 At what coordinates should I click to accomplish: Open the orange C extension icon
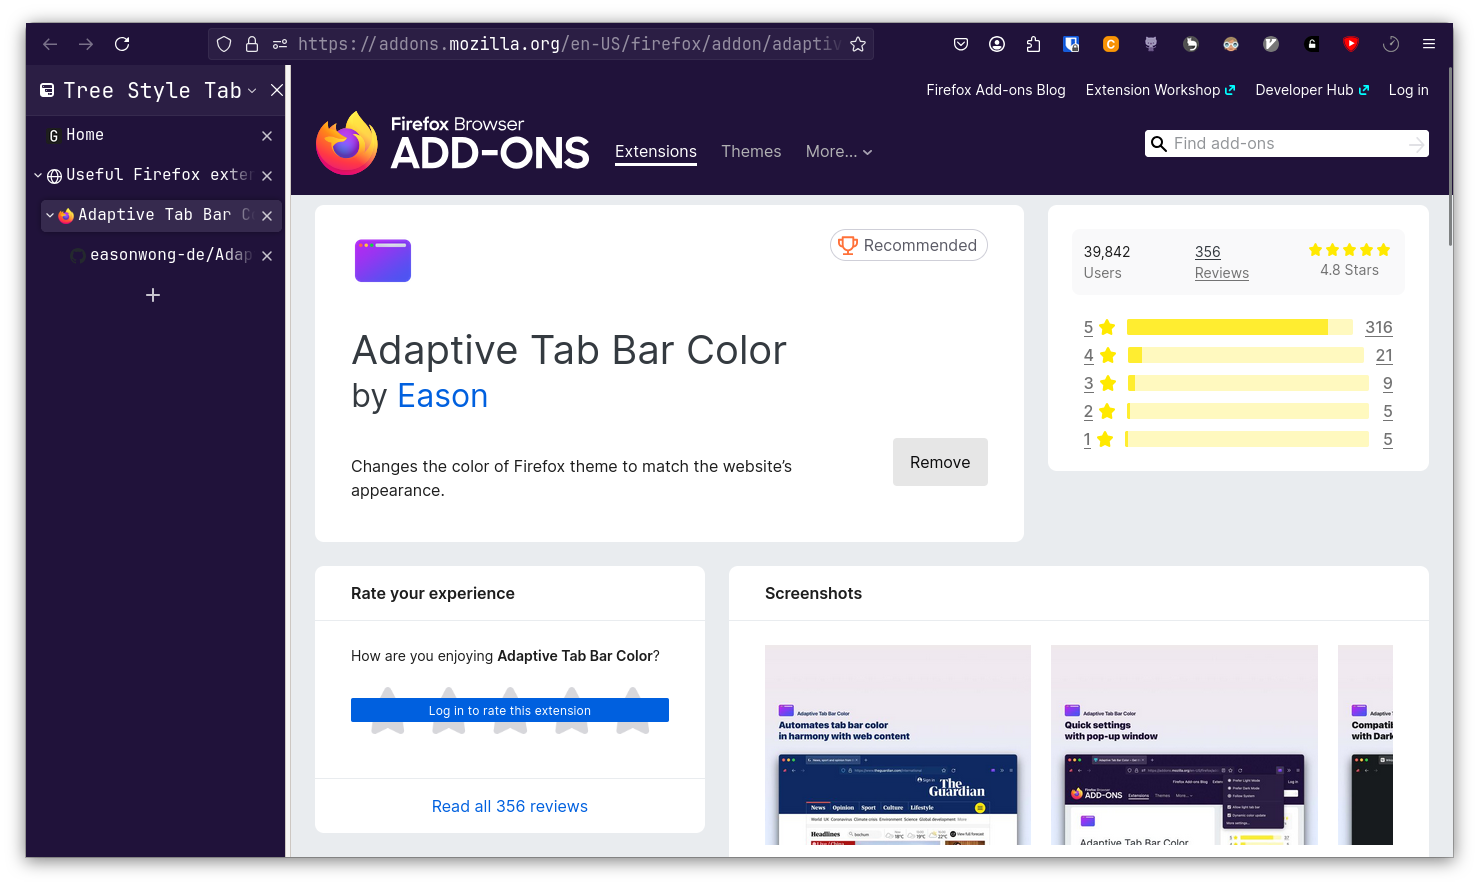tap(1111, 44)
